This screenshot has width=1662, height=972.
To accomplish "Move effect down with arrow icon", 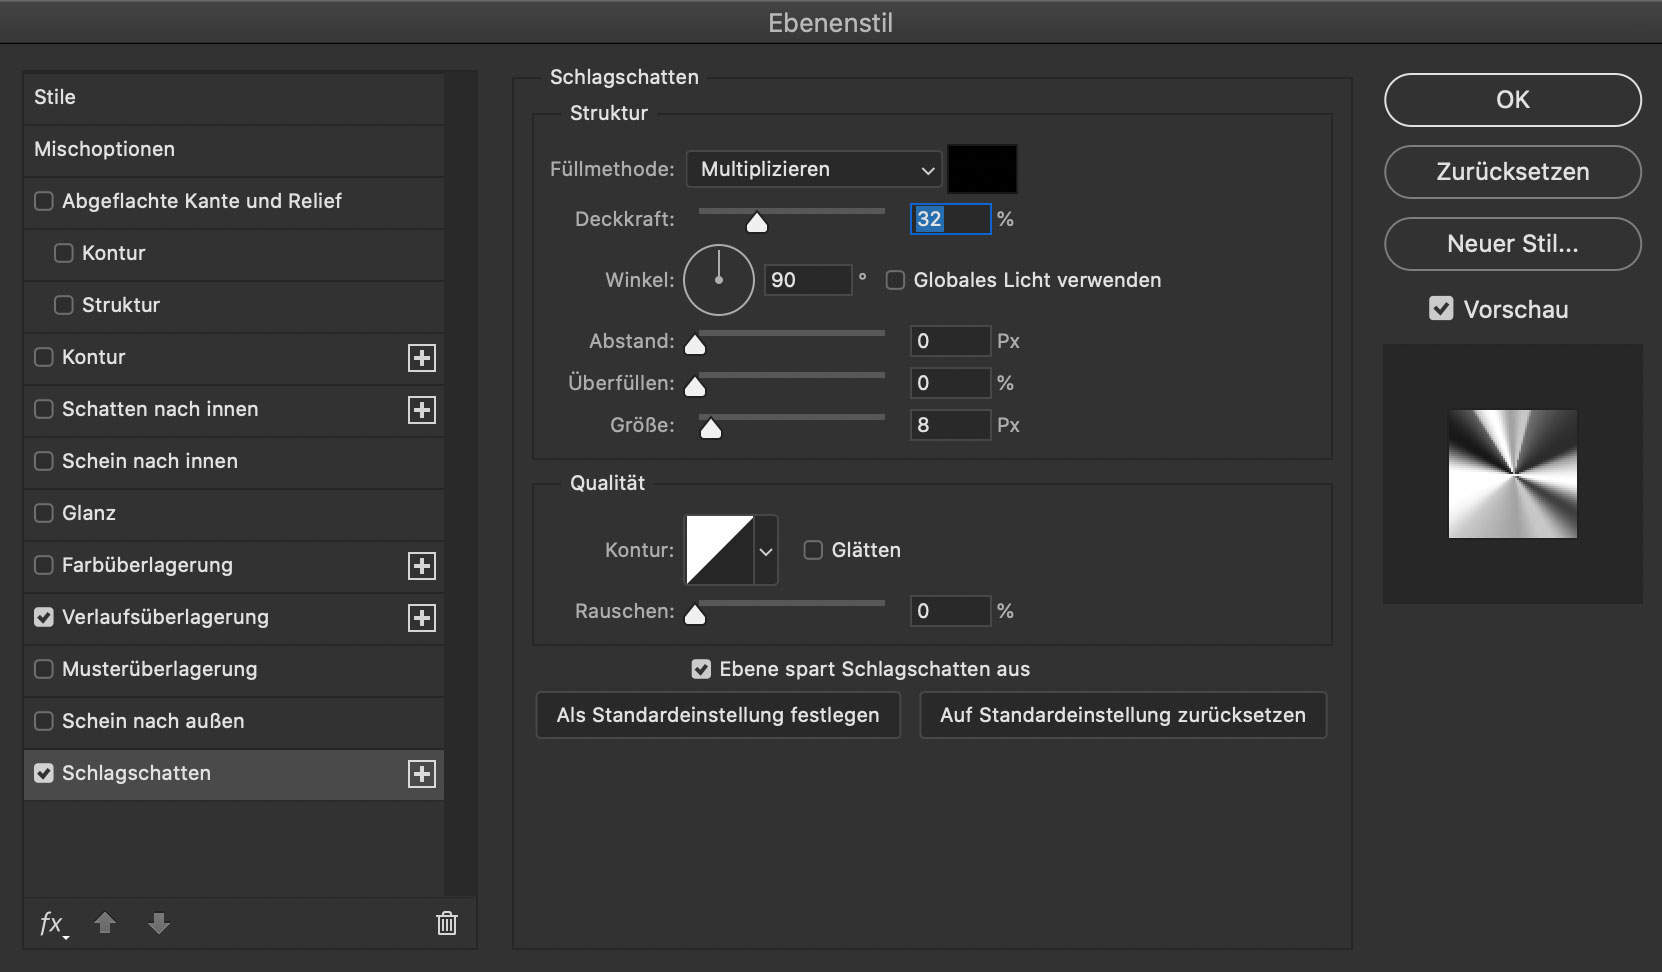I will point(159,922).
